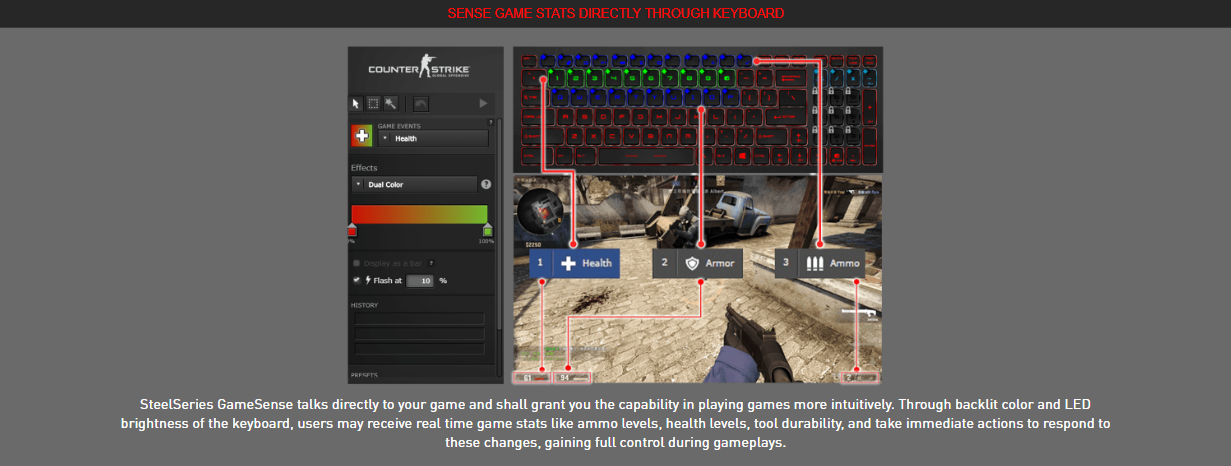
Task: Click the red Windows key on keyboard
Action: [x=740, y=157]
